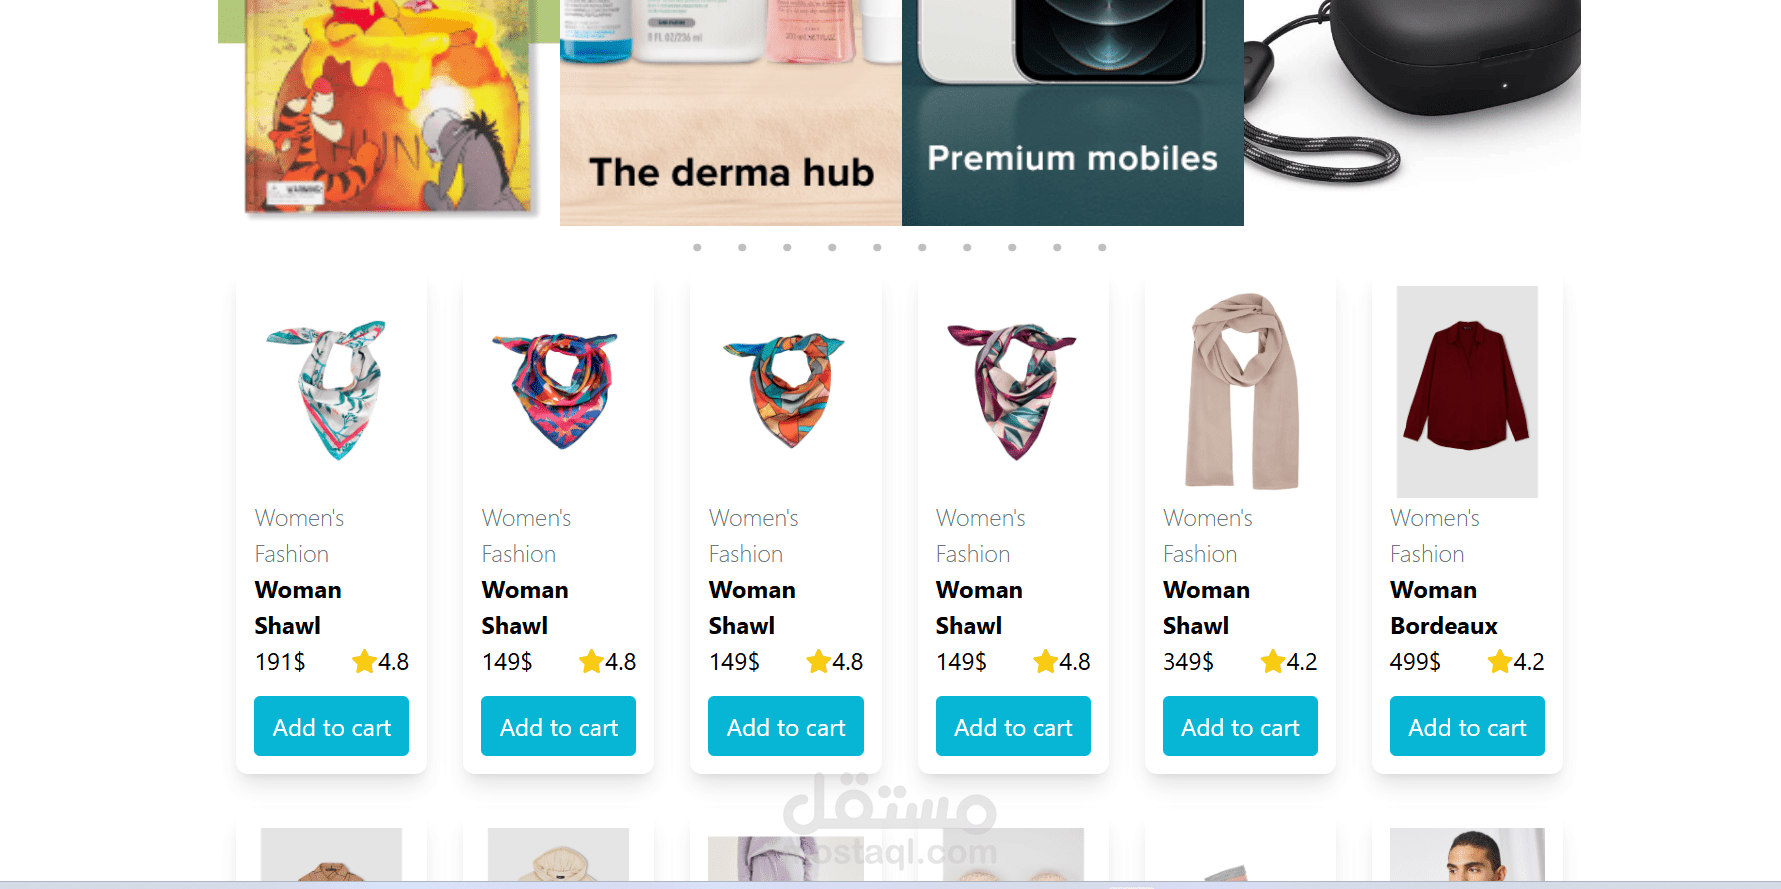Select the fifth carousel pagination dot

point(877,247)
